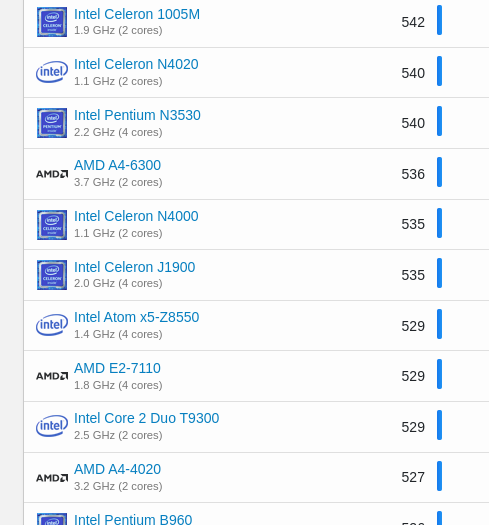
Task: Open the Intel Pentium B960 link
Action: click(x=133, y=519)
